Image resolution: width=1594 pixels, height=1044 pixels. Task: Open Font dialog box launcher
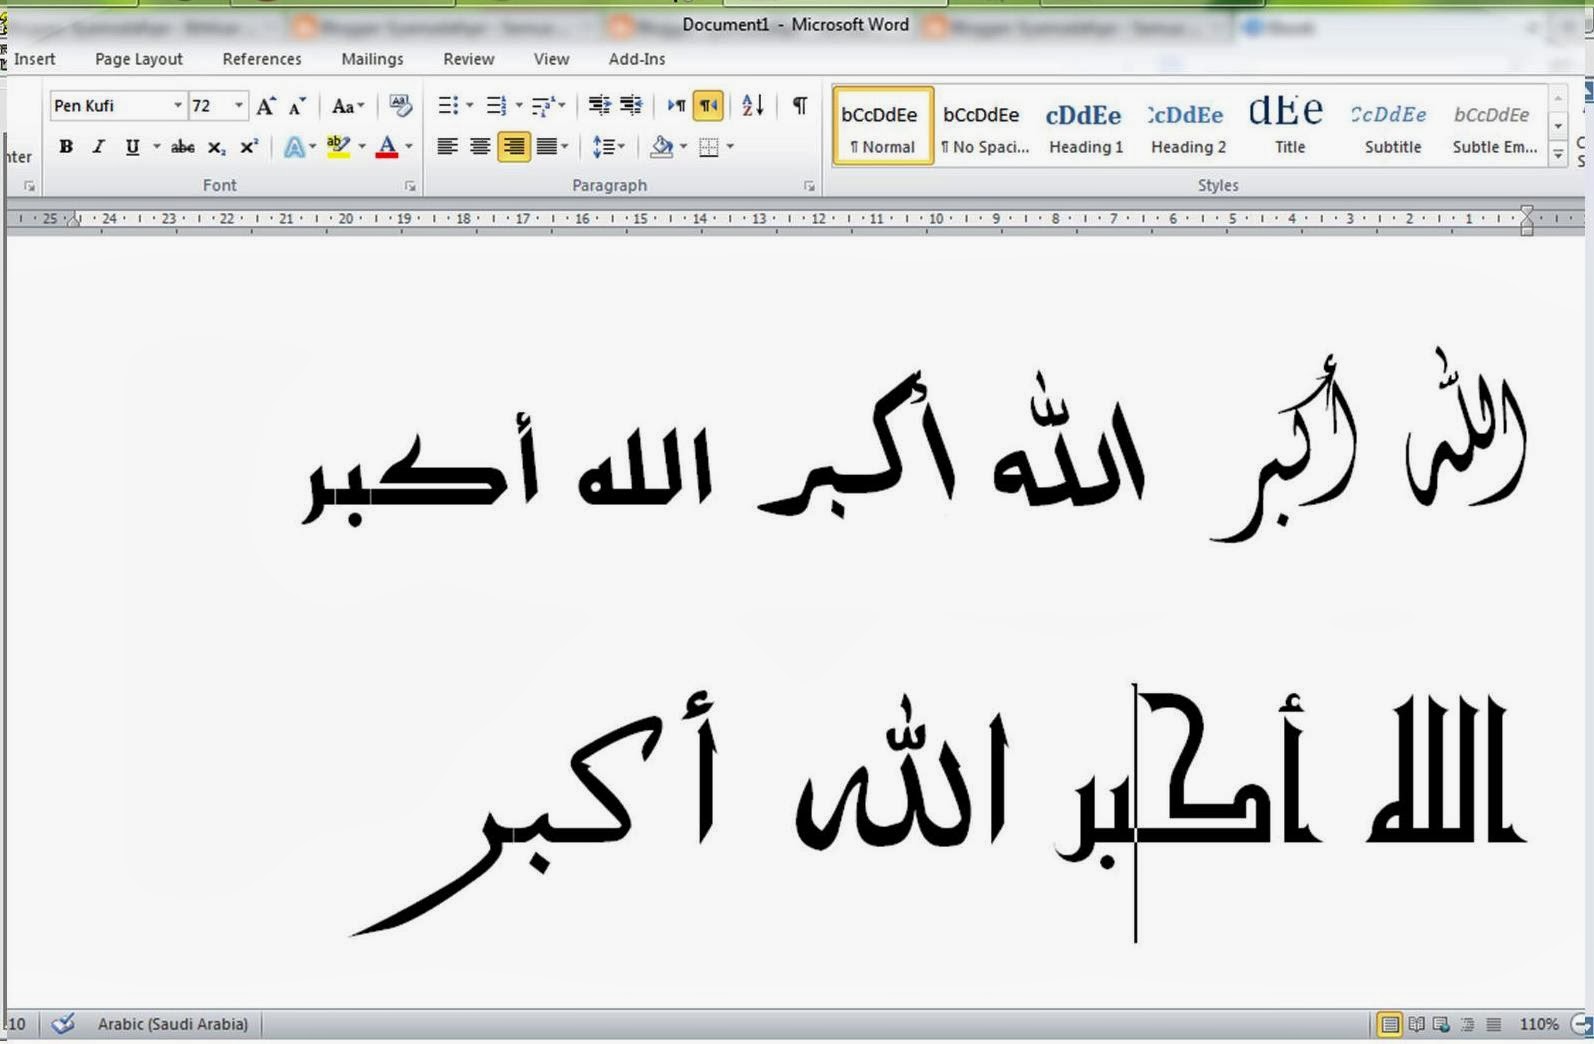tap(410, 186)
